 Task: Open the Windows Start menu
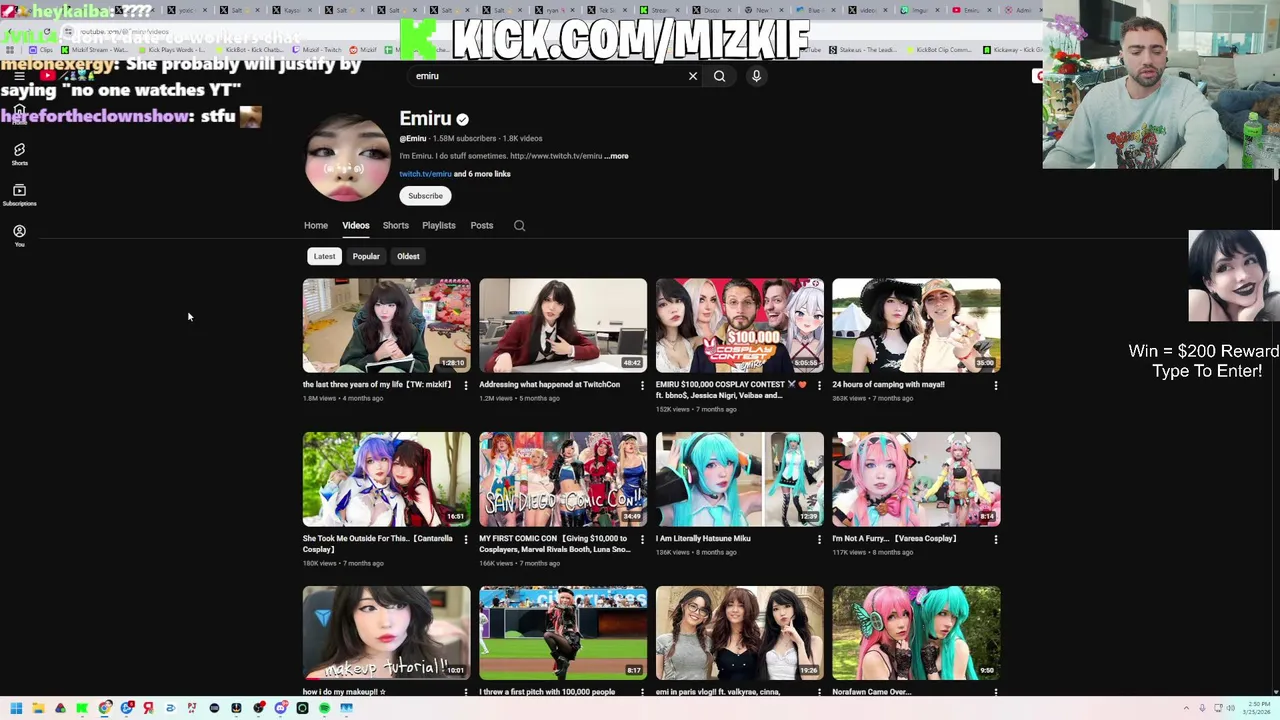pos(16,708)
